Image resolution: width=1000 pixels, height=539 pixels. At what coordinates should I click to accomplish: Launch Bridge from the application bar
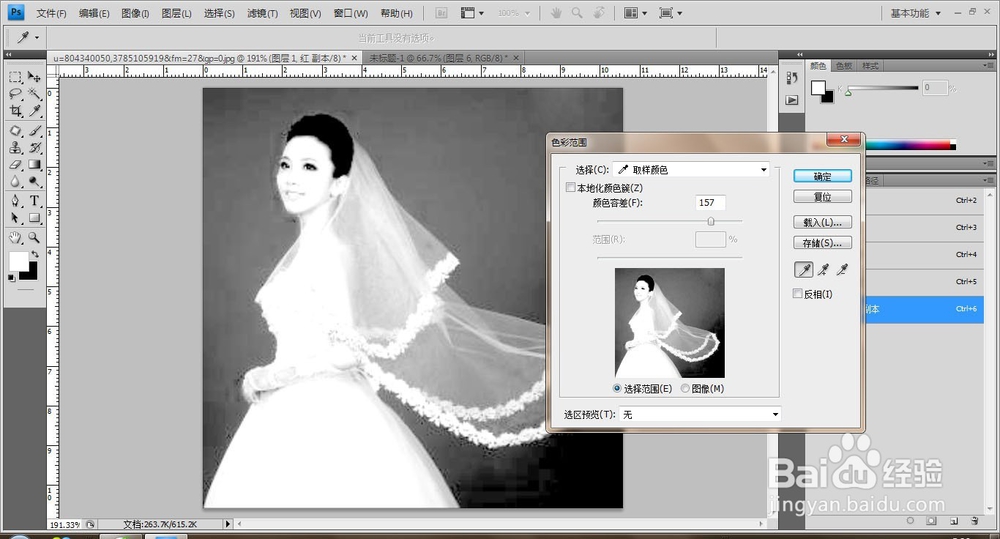click(x=441, y=13)
